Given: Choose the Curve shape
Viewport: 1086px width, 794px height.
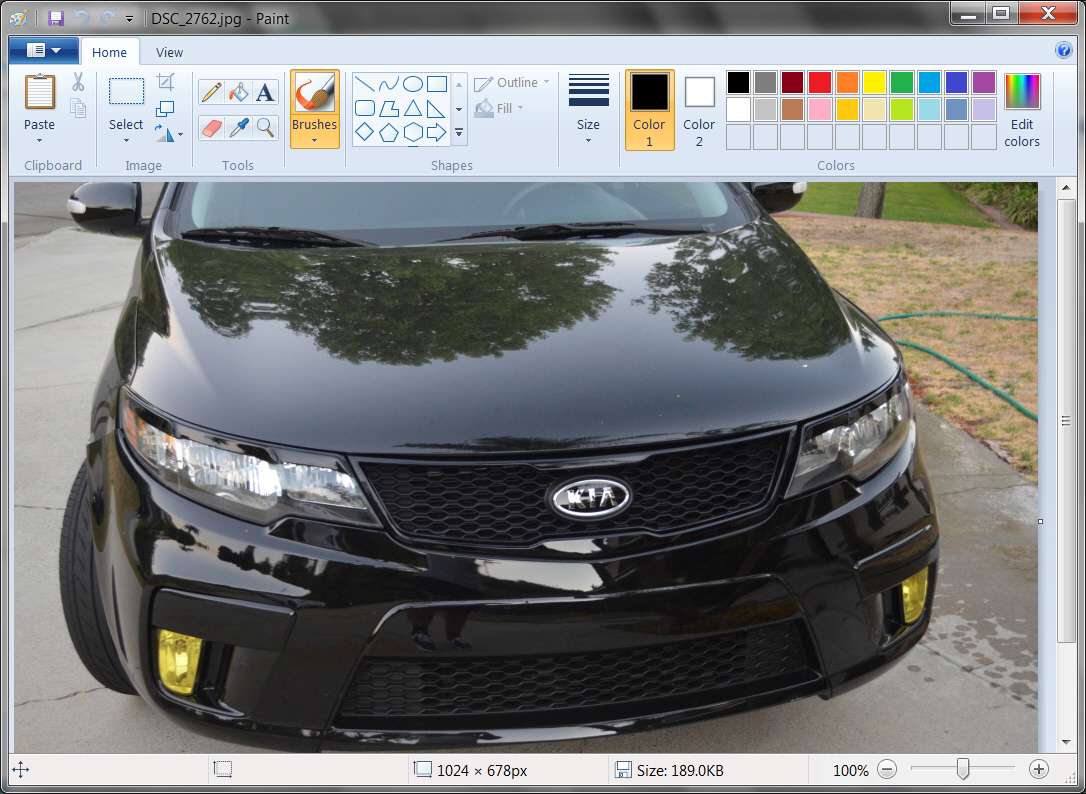Looking at the screenshot, I should [x=389, y=85].
